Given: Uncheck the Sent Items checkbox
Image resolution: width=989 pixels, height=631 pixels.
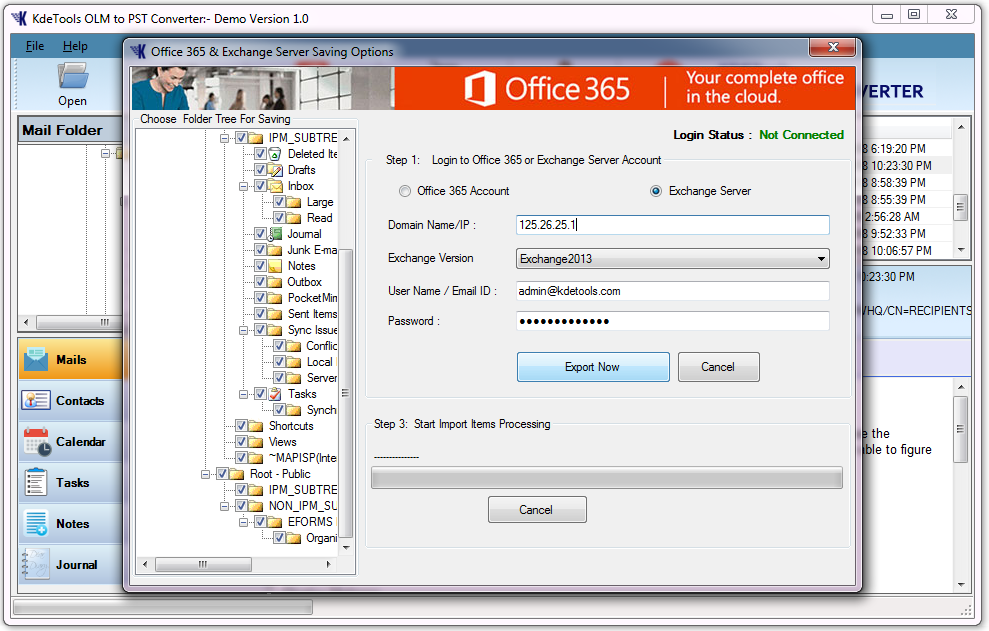Looking at the screenshot, I should [x=260, y=314].
